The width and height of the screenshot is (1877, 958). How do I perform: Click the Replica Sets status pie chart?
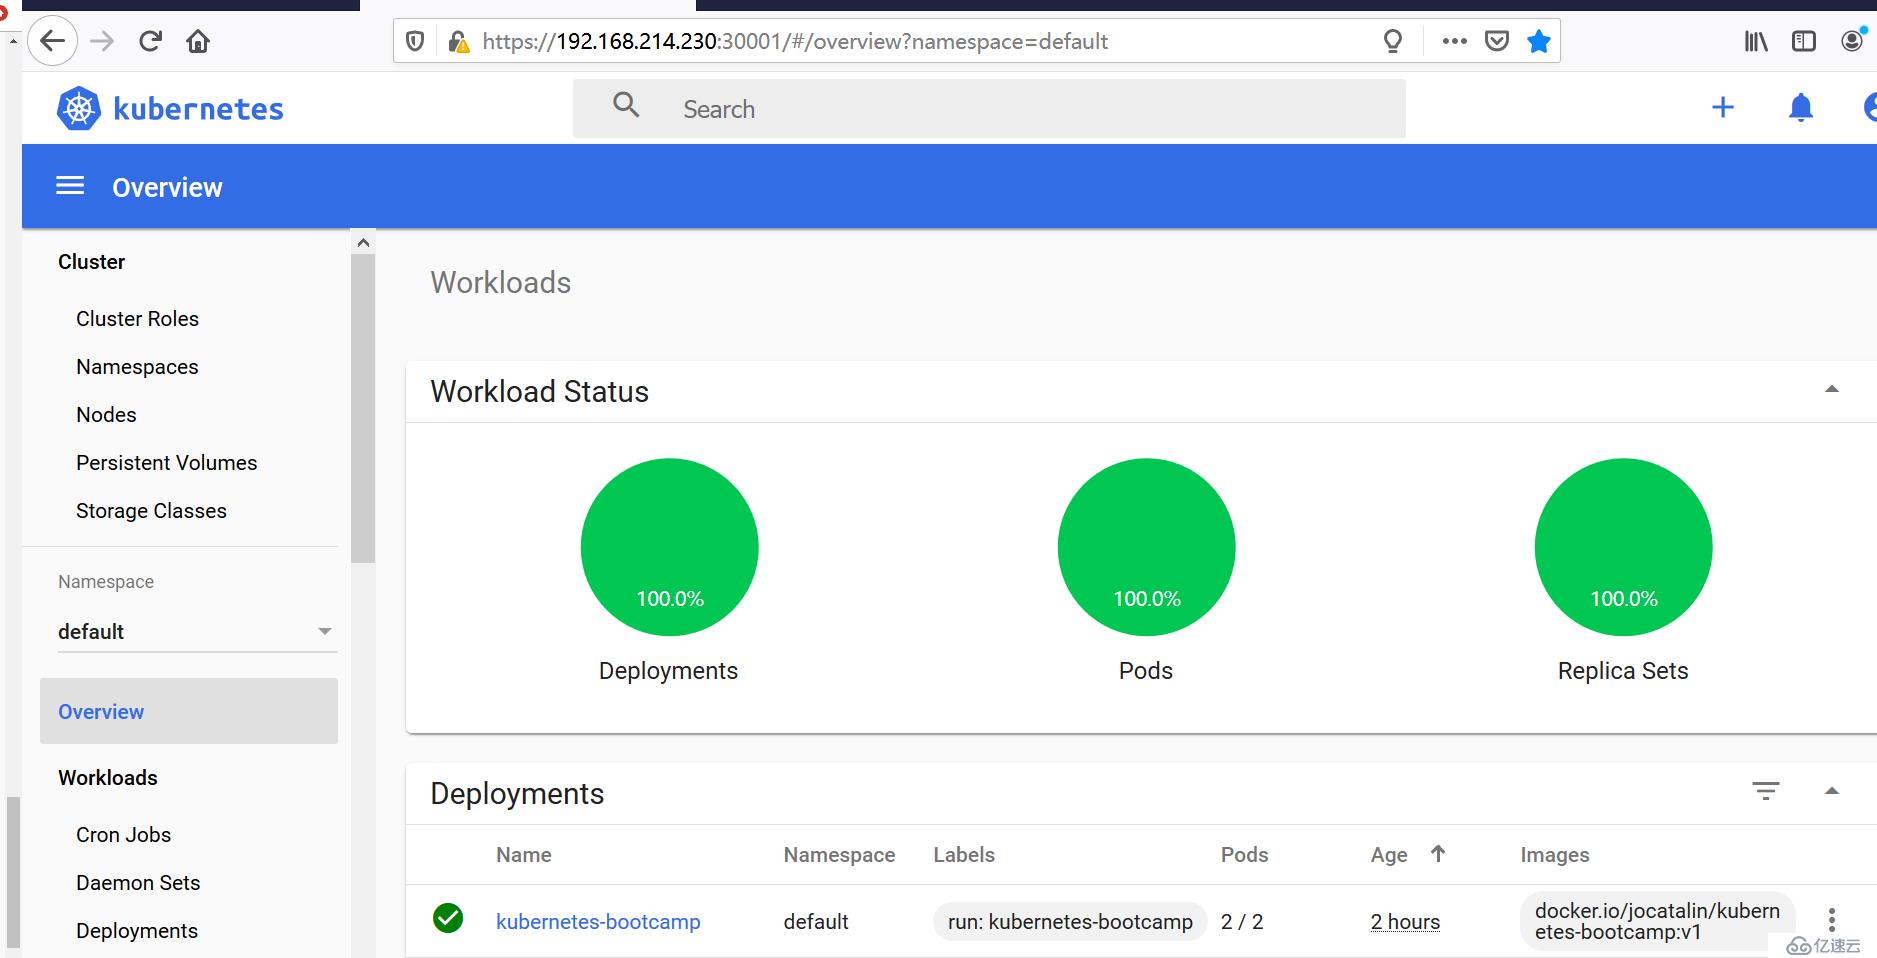point(1623,547)
